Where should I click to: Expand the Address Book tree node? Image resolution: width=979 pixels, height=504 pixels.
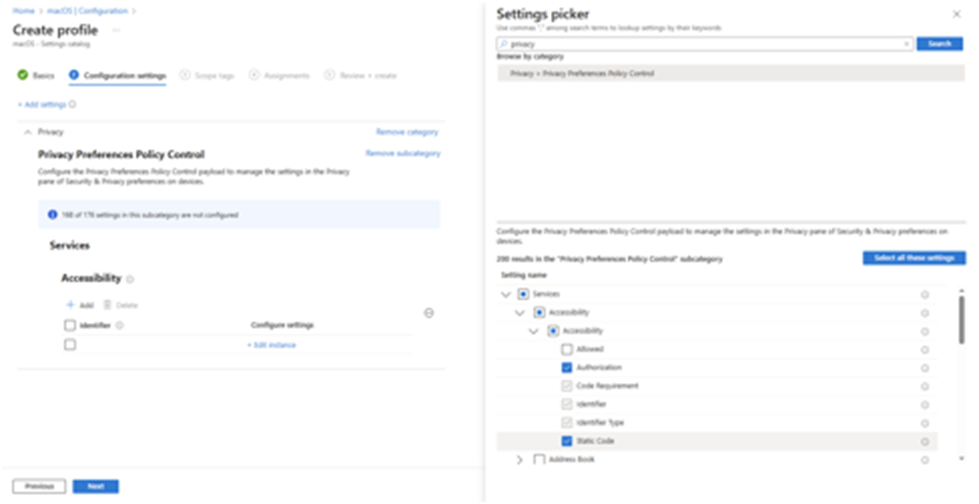point(519,460)
